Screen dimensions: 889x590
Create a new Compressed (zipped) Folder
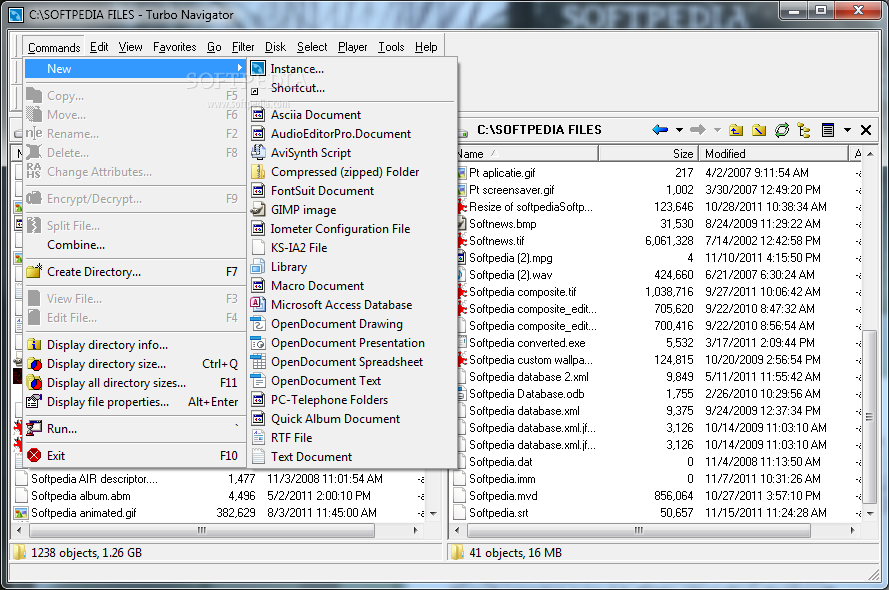(352, 172)
